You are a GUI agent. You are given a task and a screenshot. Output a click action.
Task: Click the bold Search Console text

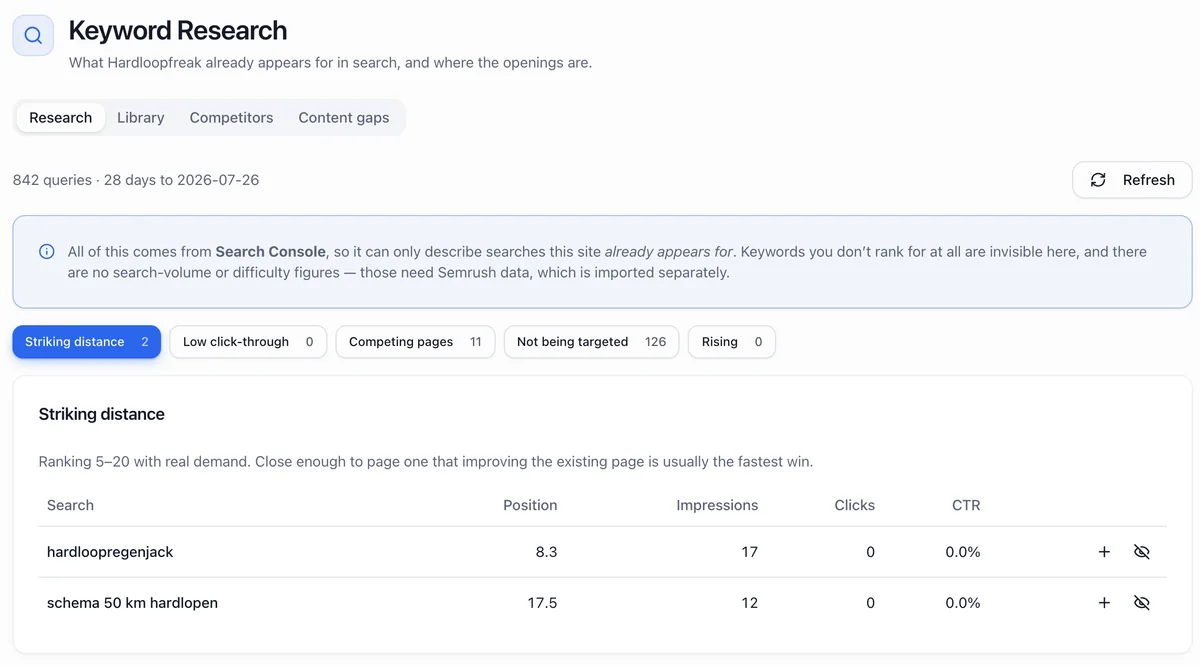tap(271, 252)
